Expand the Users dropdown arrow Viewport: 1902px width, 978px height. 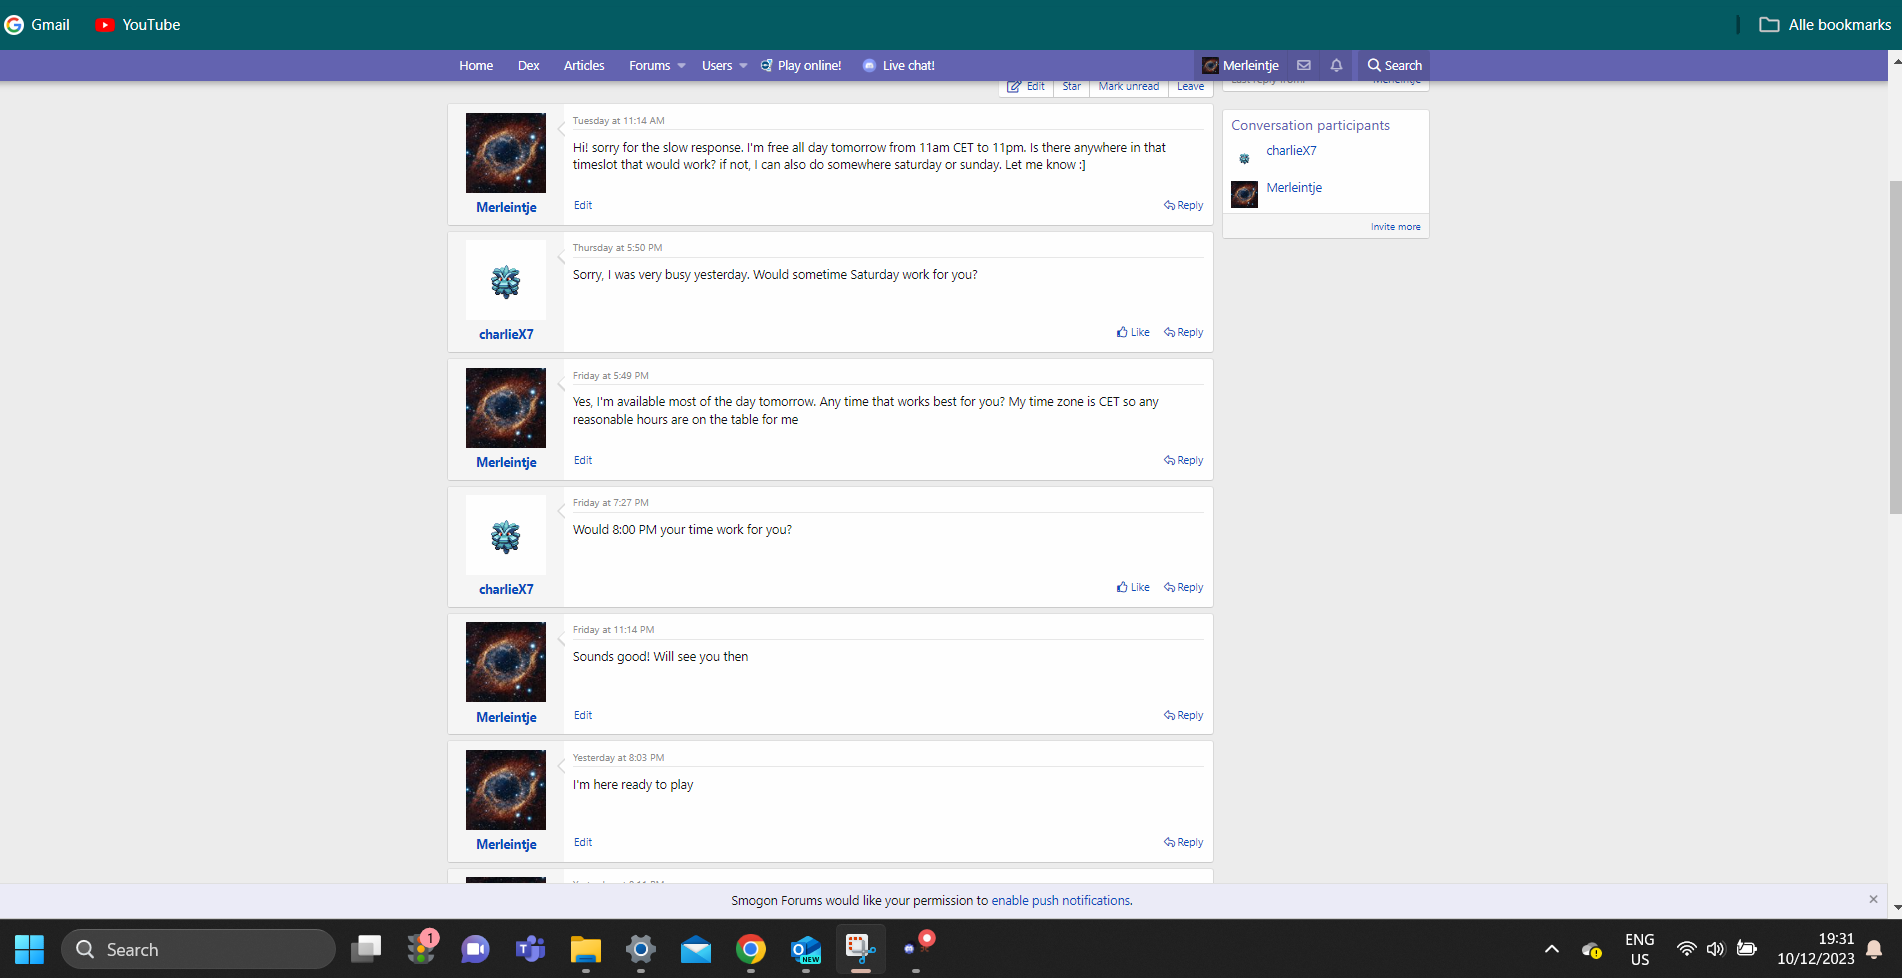pyautogui.click(x=743, y=65)
